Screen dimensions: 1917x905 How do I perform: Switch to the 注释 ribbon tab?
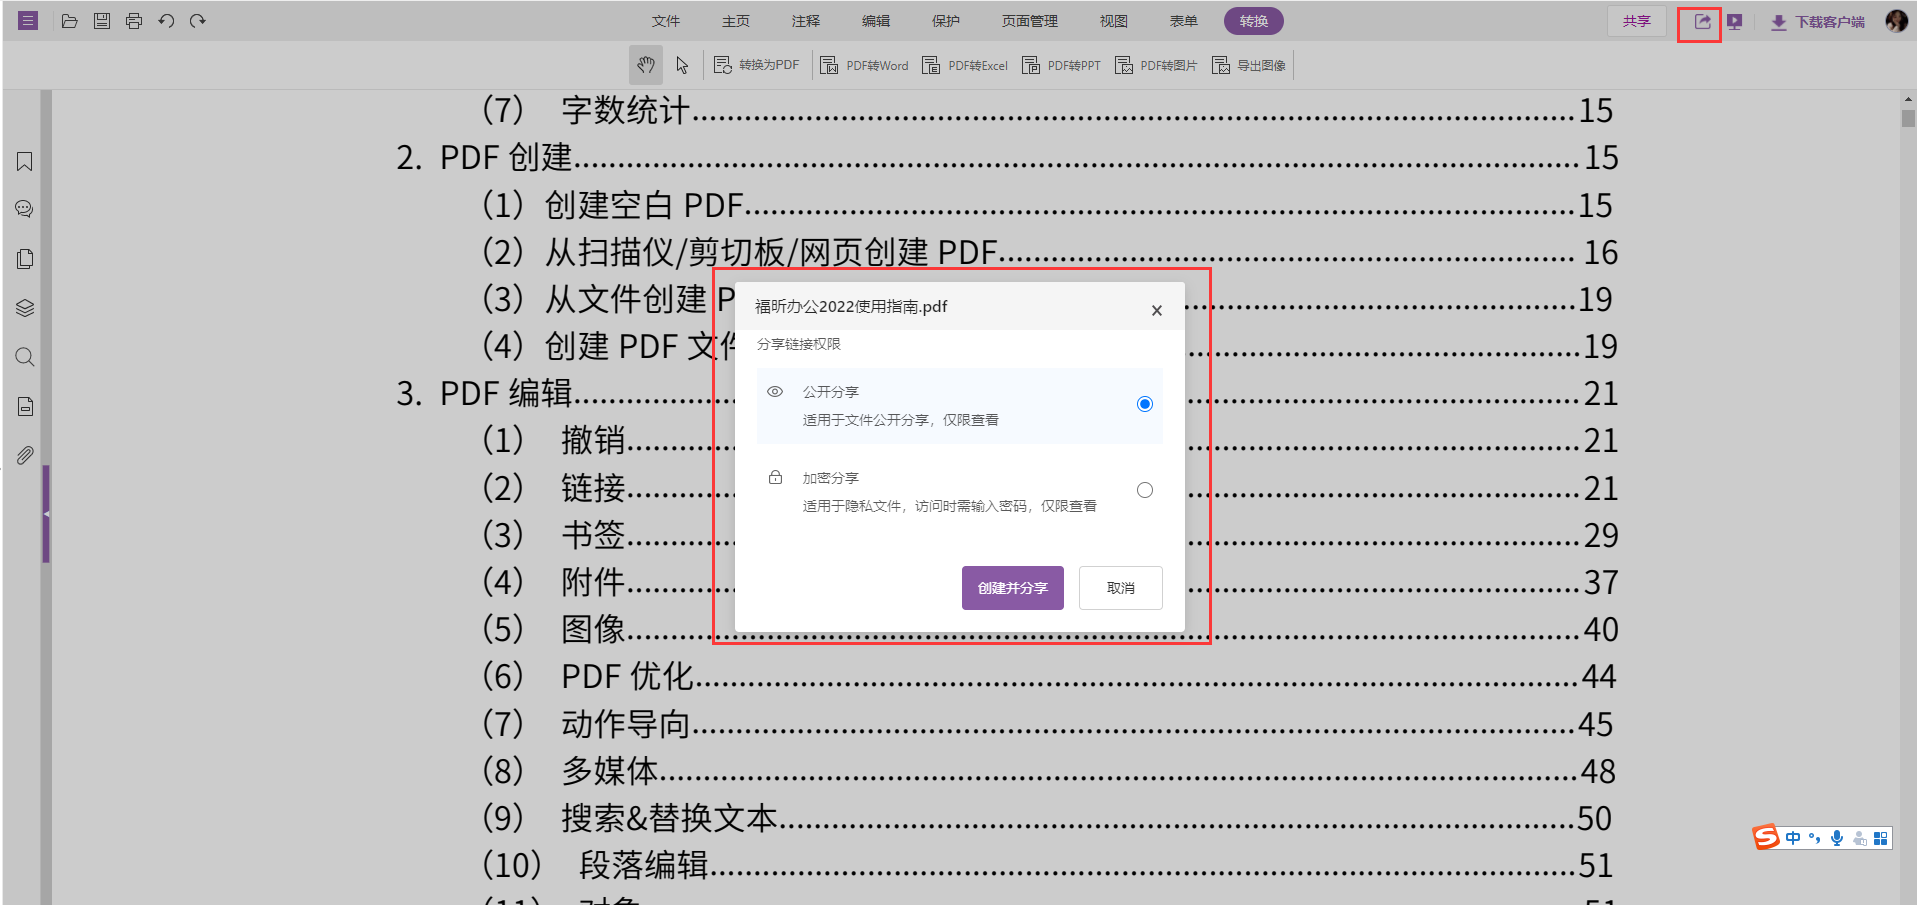click(x=805, y=20)
